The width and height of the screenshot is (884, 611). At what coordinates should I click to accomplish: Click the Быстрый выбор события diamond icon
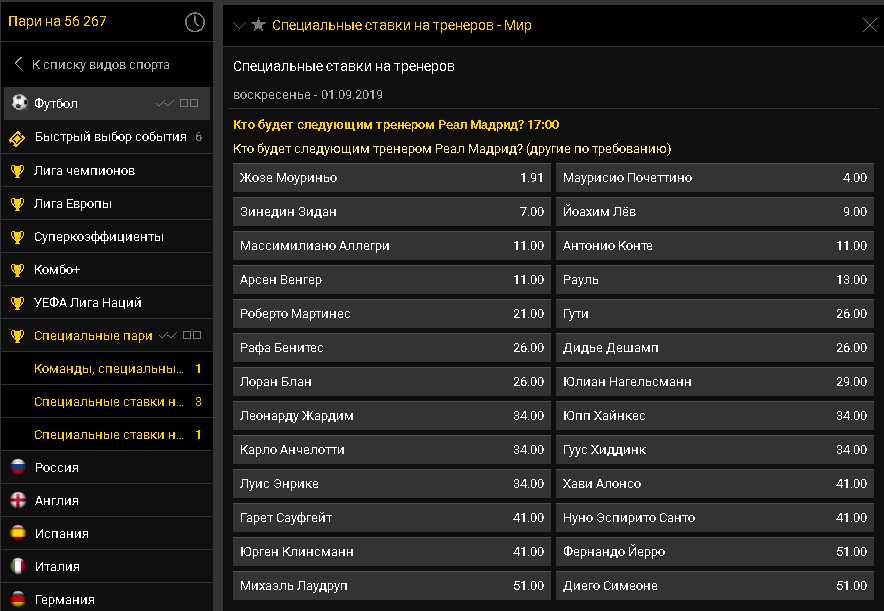(x=17, y=138)
